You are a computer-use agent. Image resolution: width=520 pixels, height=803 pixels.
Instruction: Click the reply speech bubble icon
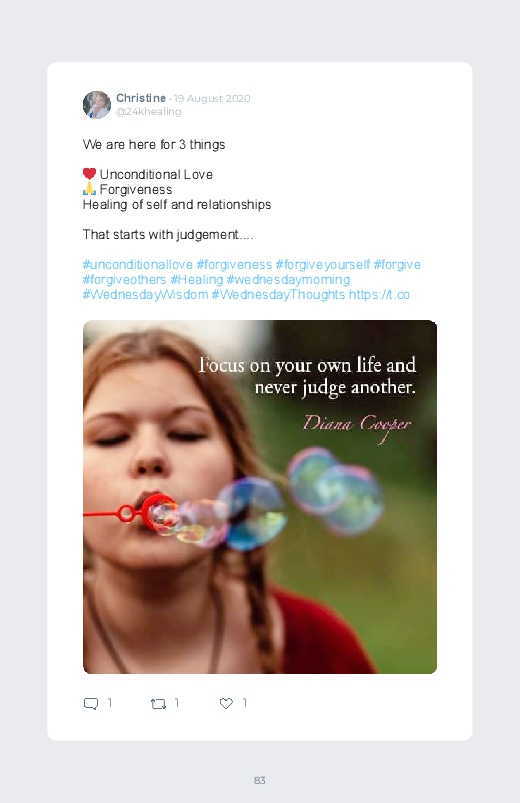[91, 704]
